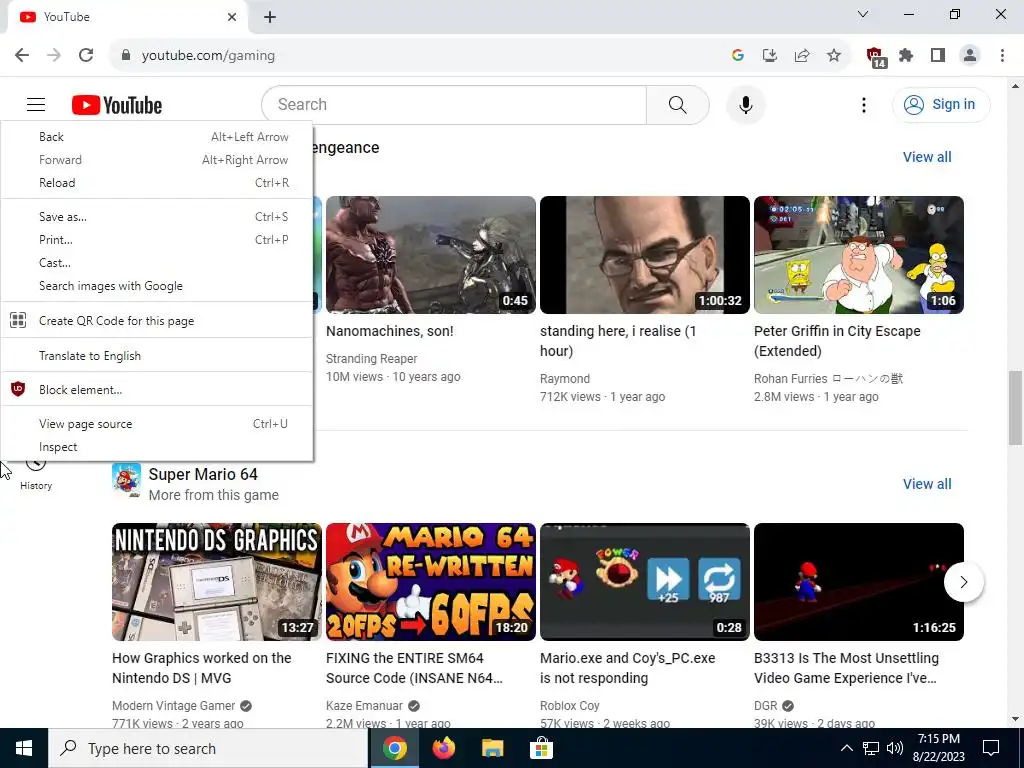1024x768 pixels.
Task: Choose Back in context menu
Action: pos(157,136)
